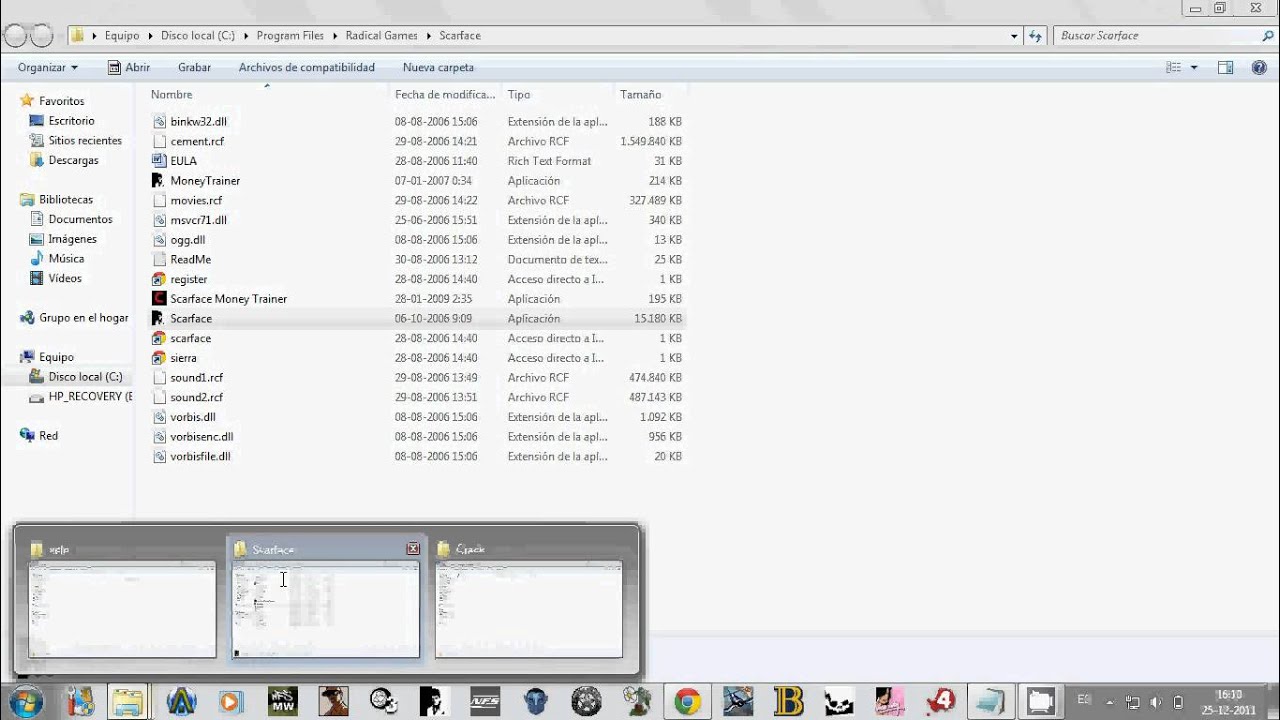Select the ogg.dll file icon
The height and width of the screenshot is (720, 1280).
click(x=158, y=239)
